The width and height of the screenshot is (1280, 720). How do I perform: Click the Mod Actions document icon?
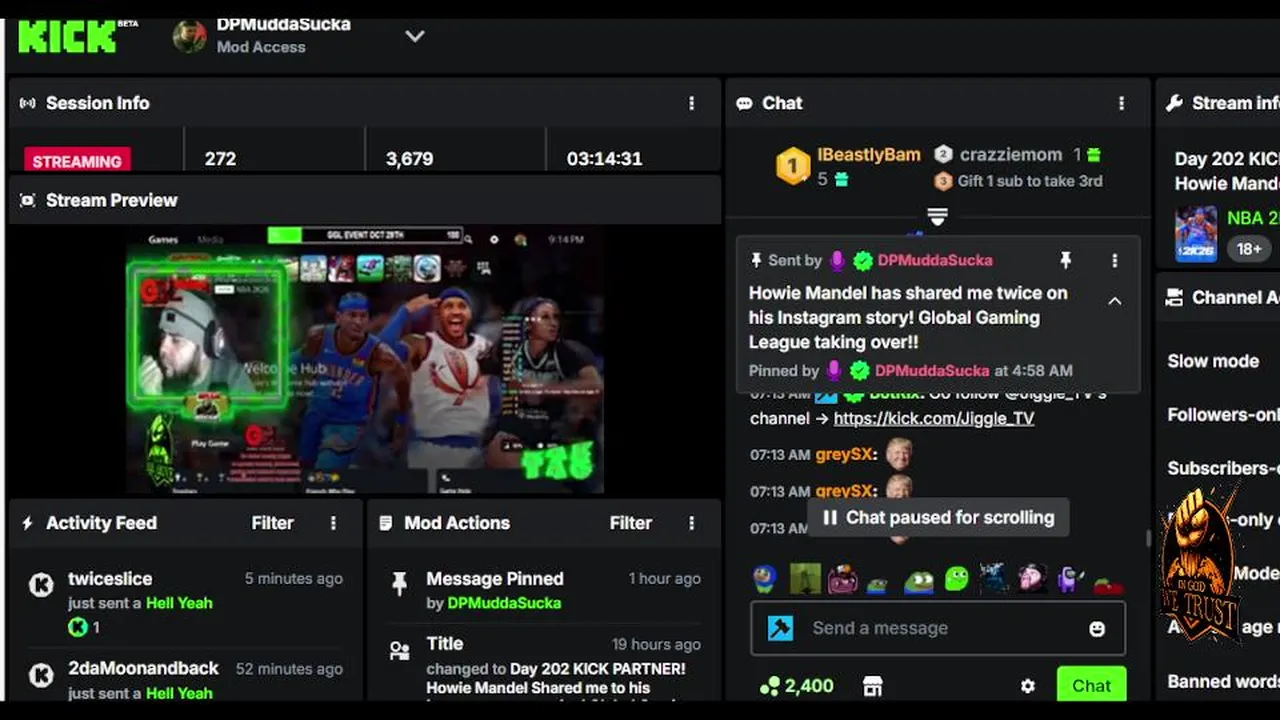(386, 523)
